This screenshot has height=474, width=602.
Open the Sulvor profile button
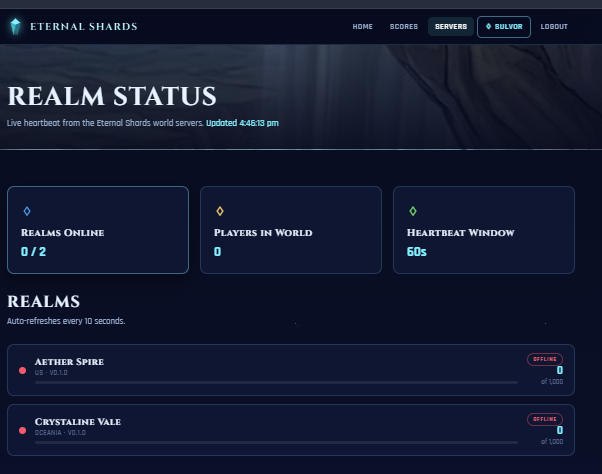click(x=504, y=27)
